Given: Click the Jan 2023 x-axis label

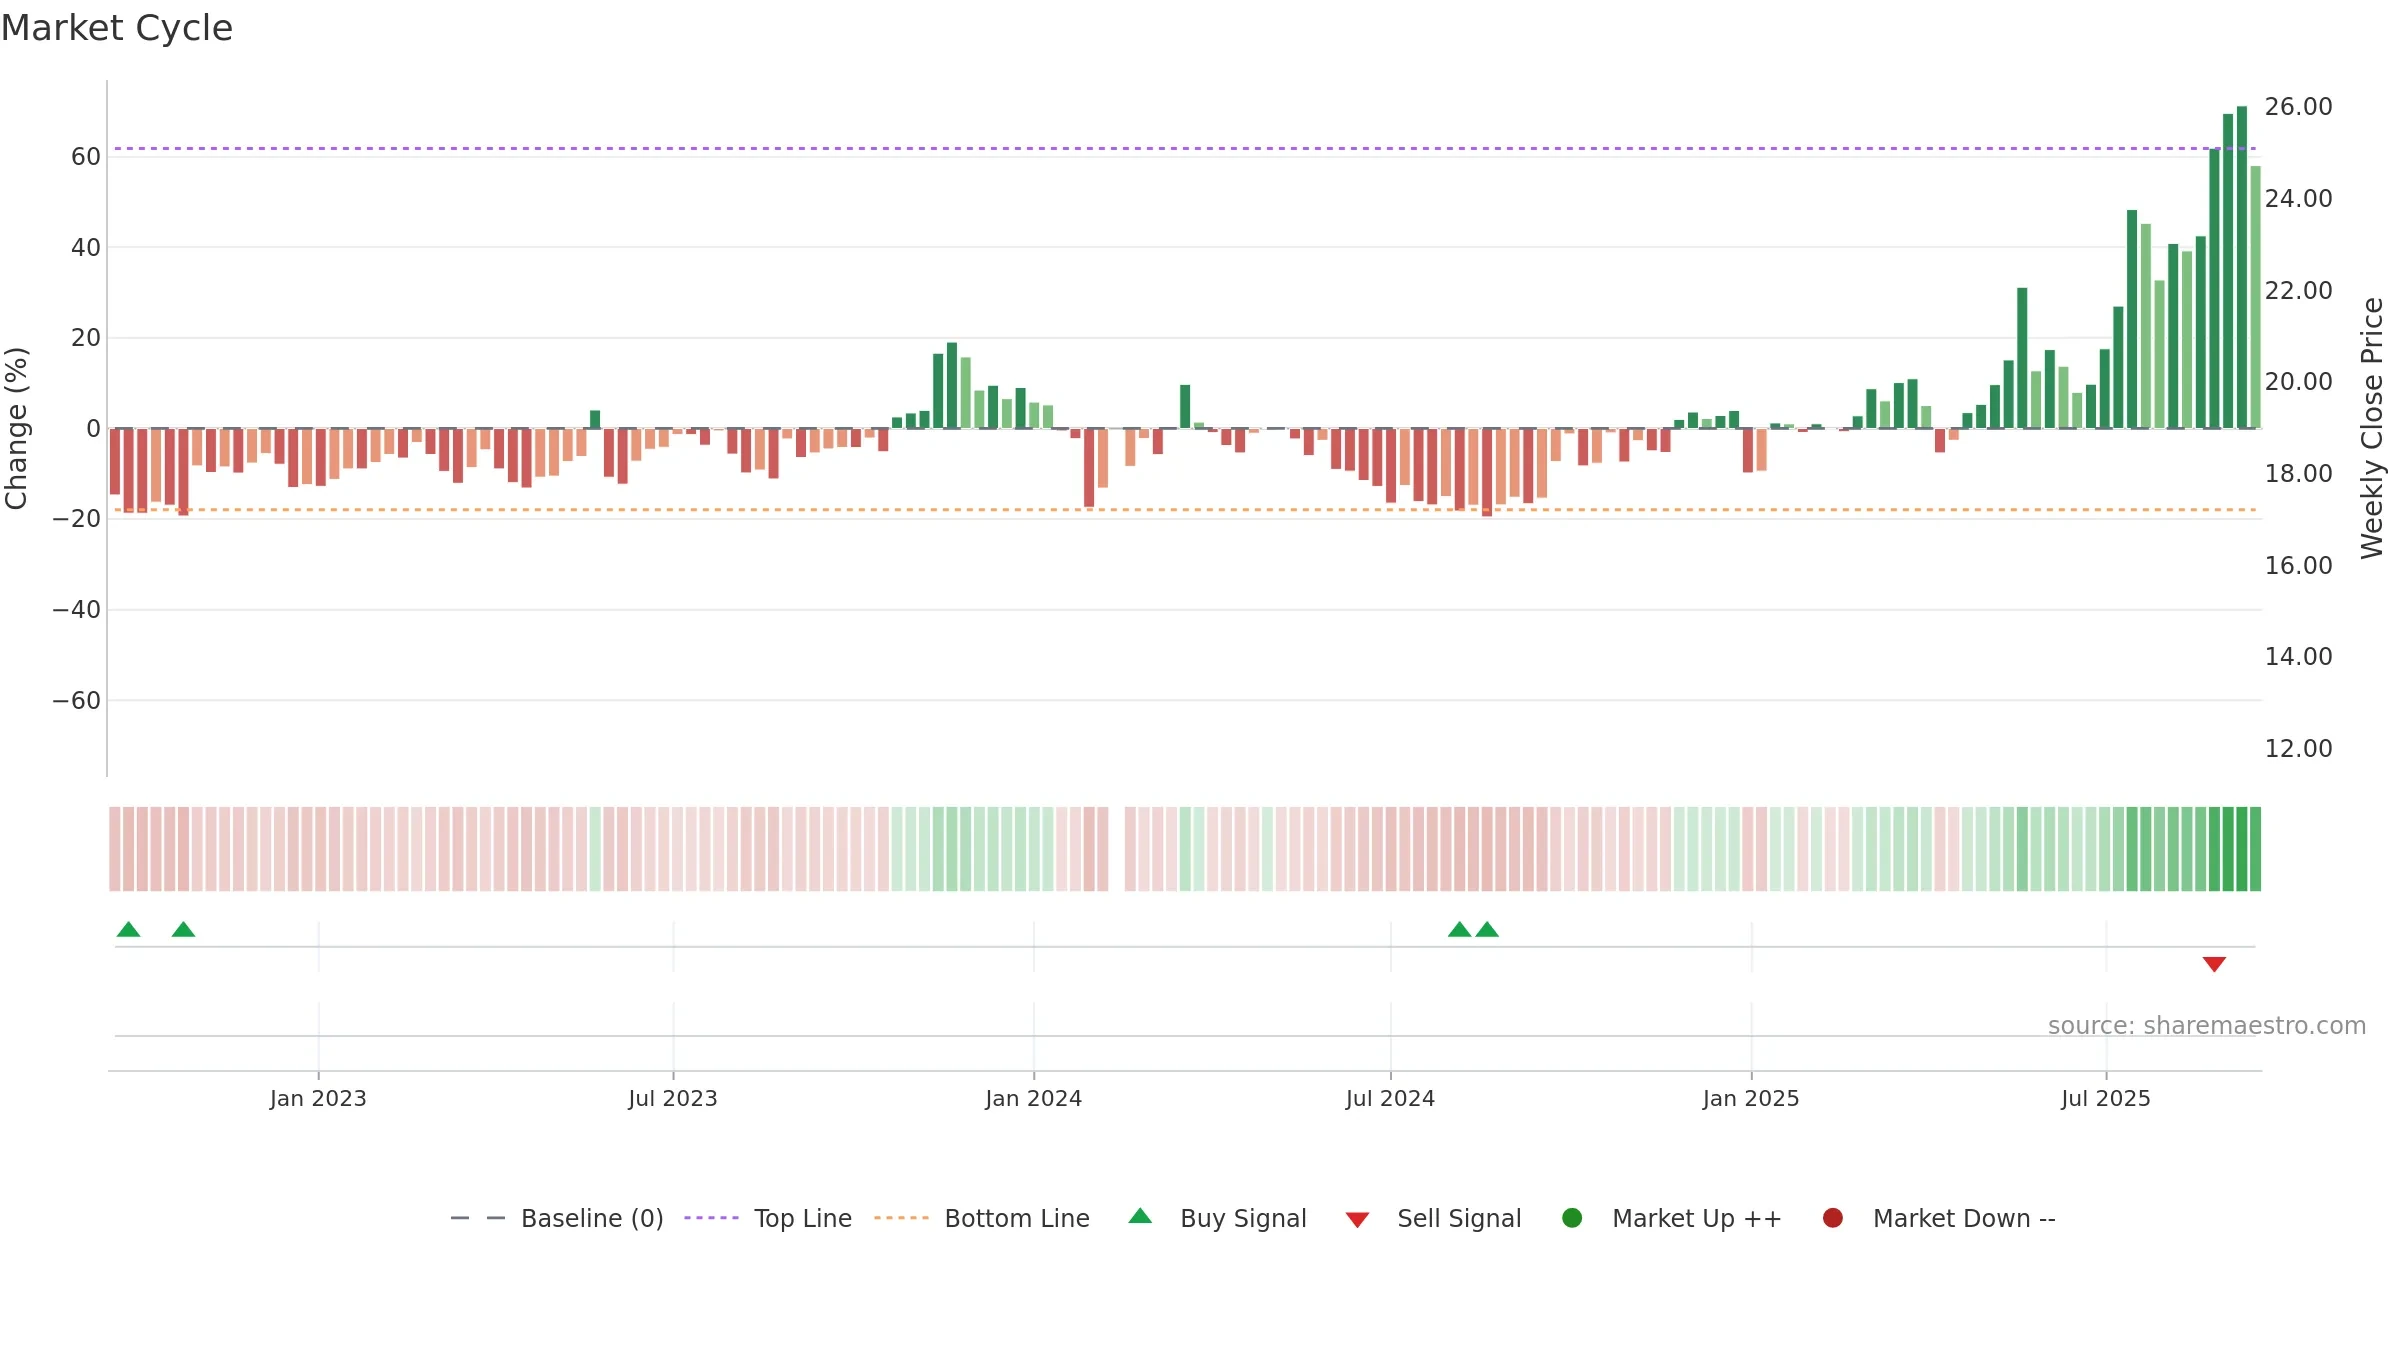Looking at the screenshot, I should pos(318,1098).
